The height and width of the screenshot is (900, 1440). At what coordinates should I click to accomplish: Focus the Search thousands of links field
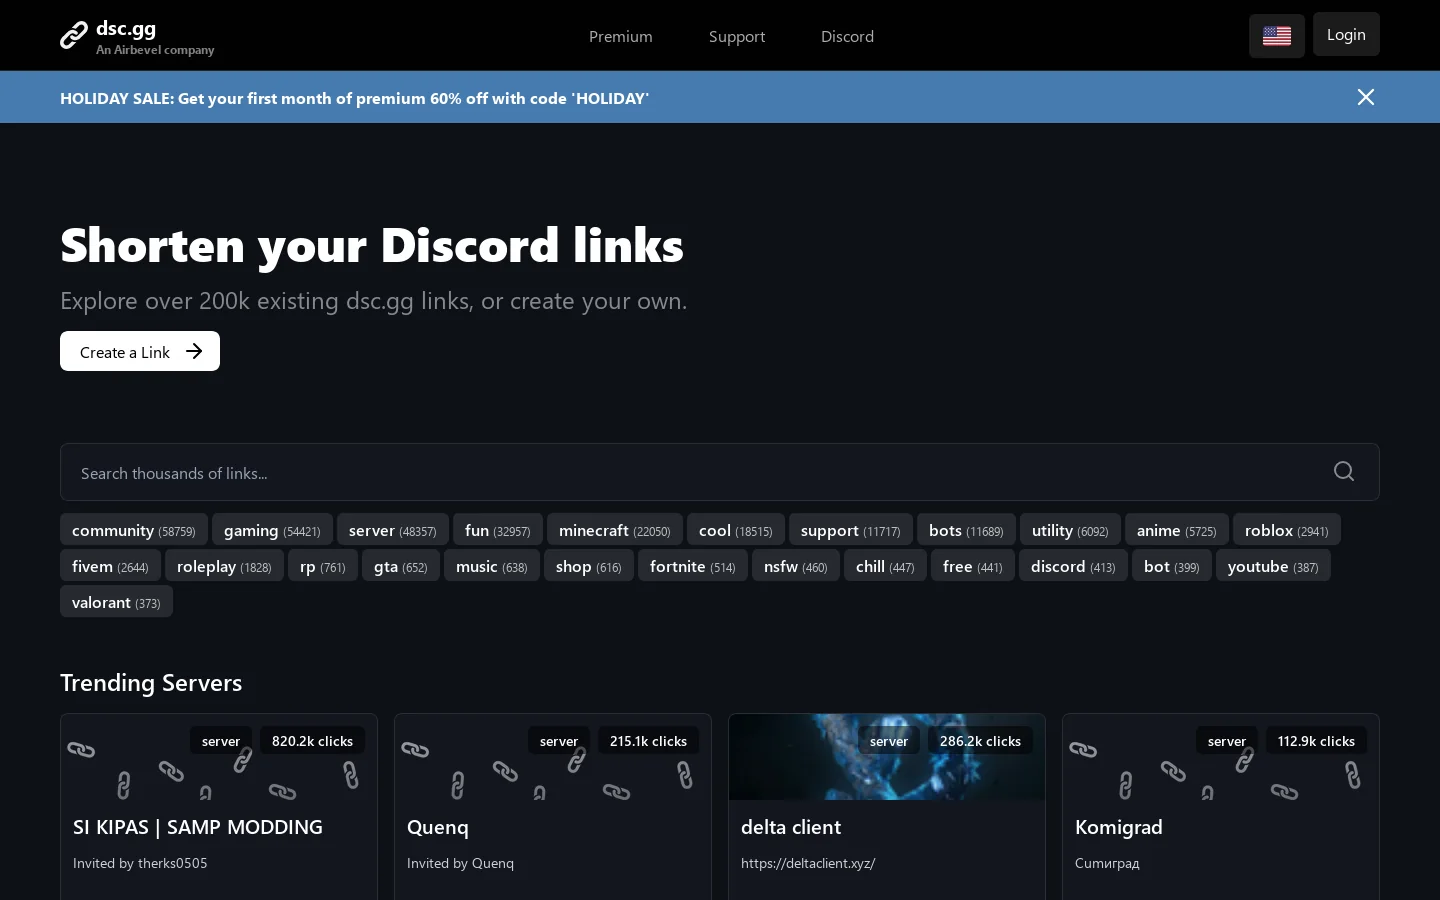point(720,472)
